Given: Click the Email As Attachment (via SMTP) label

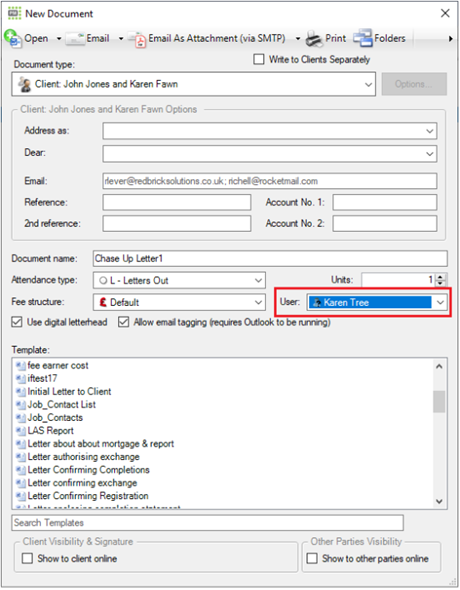Looking at the screenshot, I should (x=217, y=38).
